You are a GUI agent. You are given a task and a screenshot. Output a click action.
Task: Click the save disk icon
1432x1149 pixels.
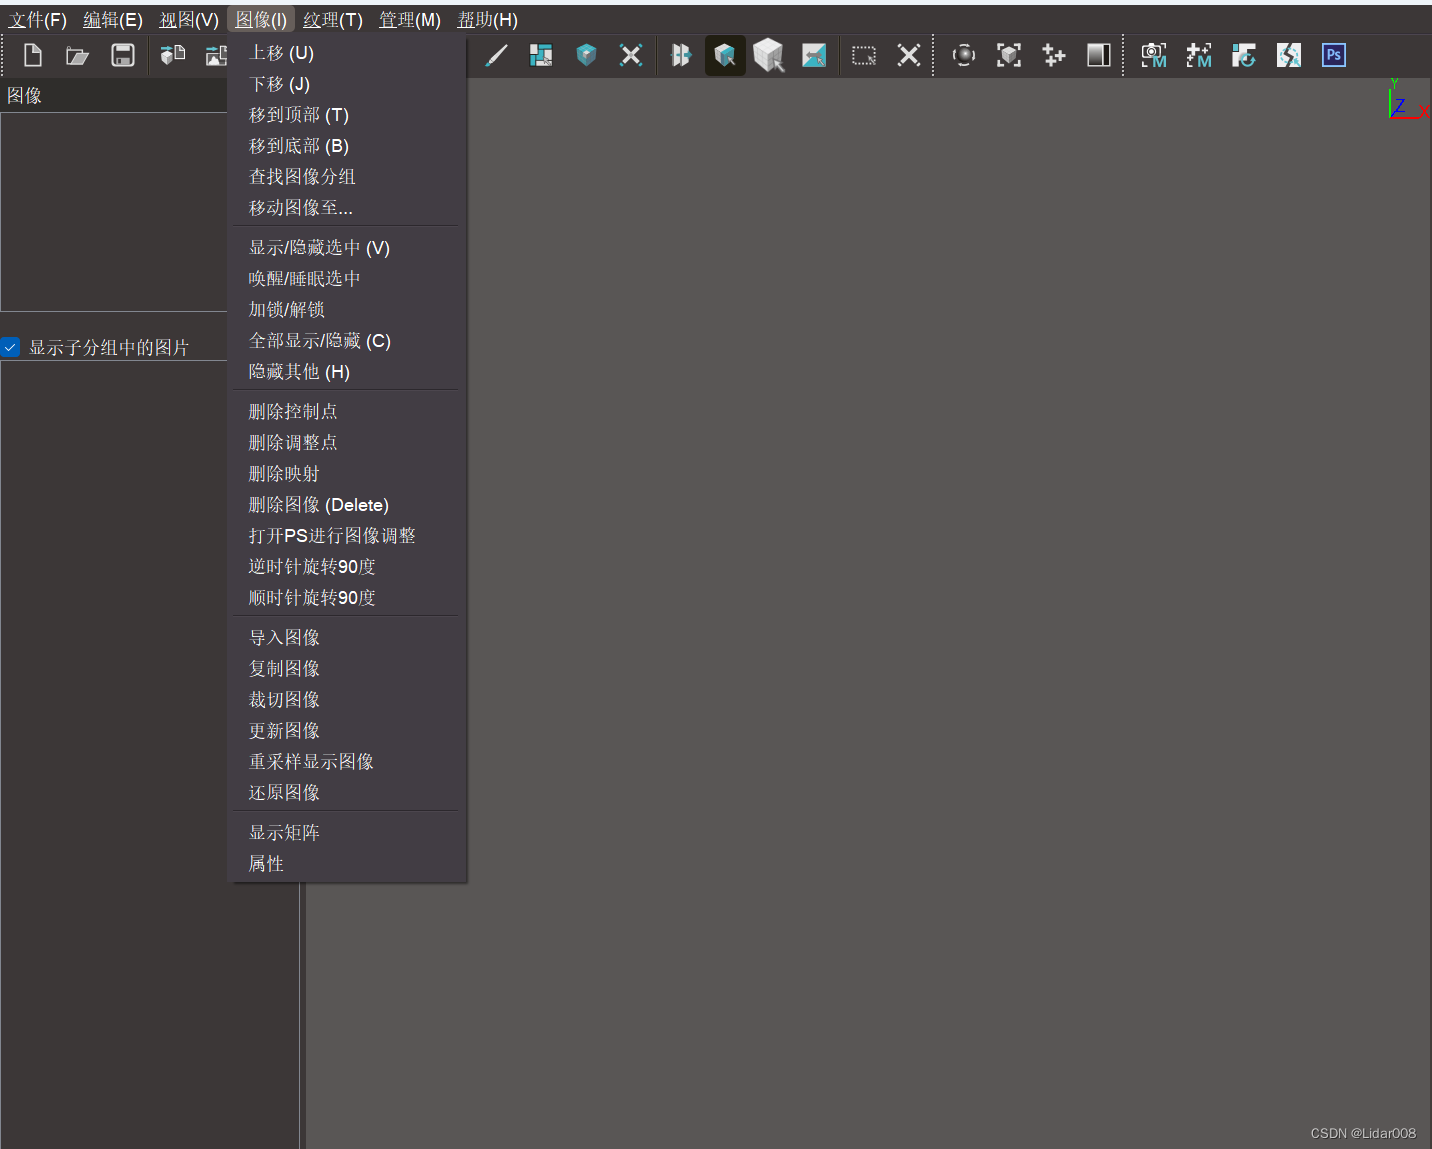point(123,55)
